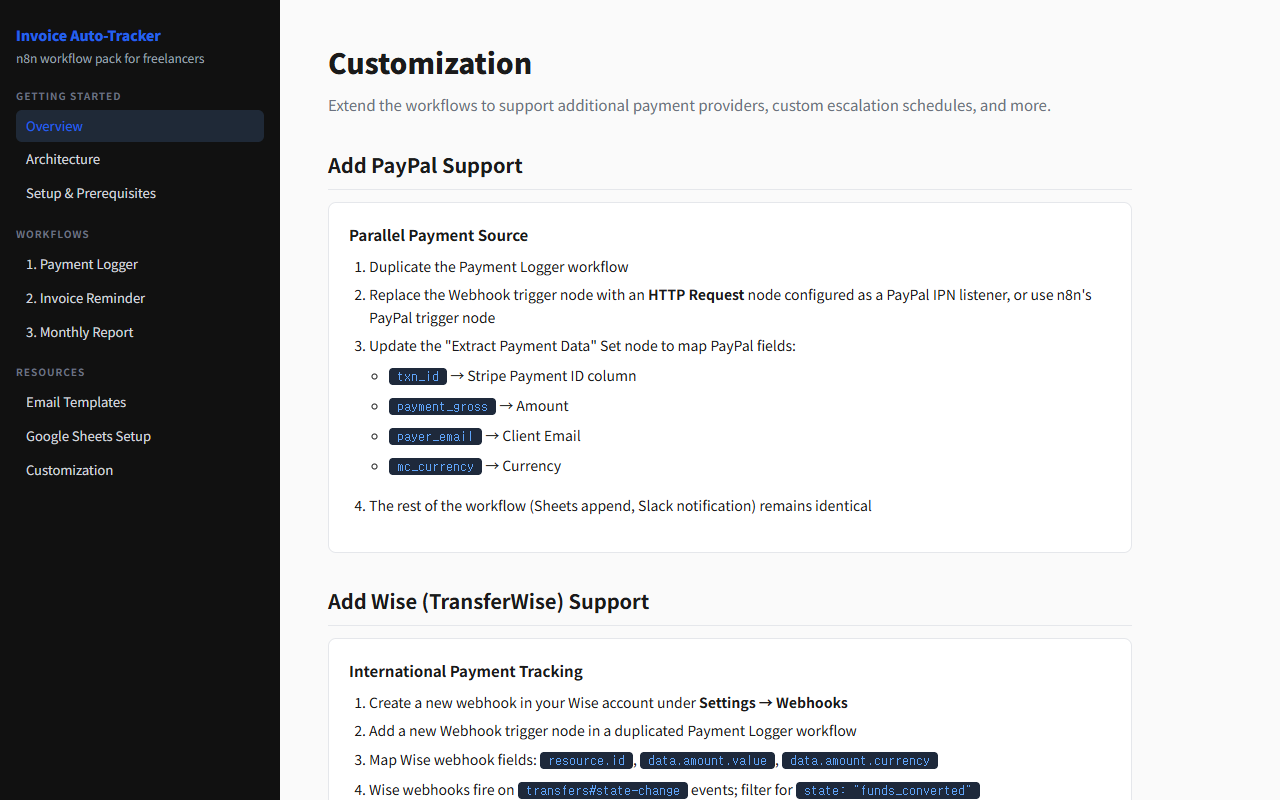Select the data.amount.value code snippet
This screenshot has height=800, width=1280.
(707, 760)
